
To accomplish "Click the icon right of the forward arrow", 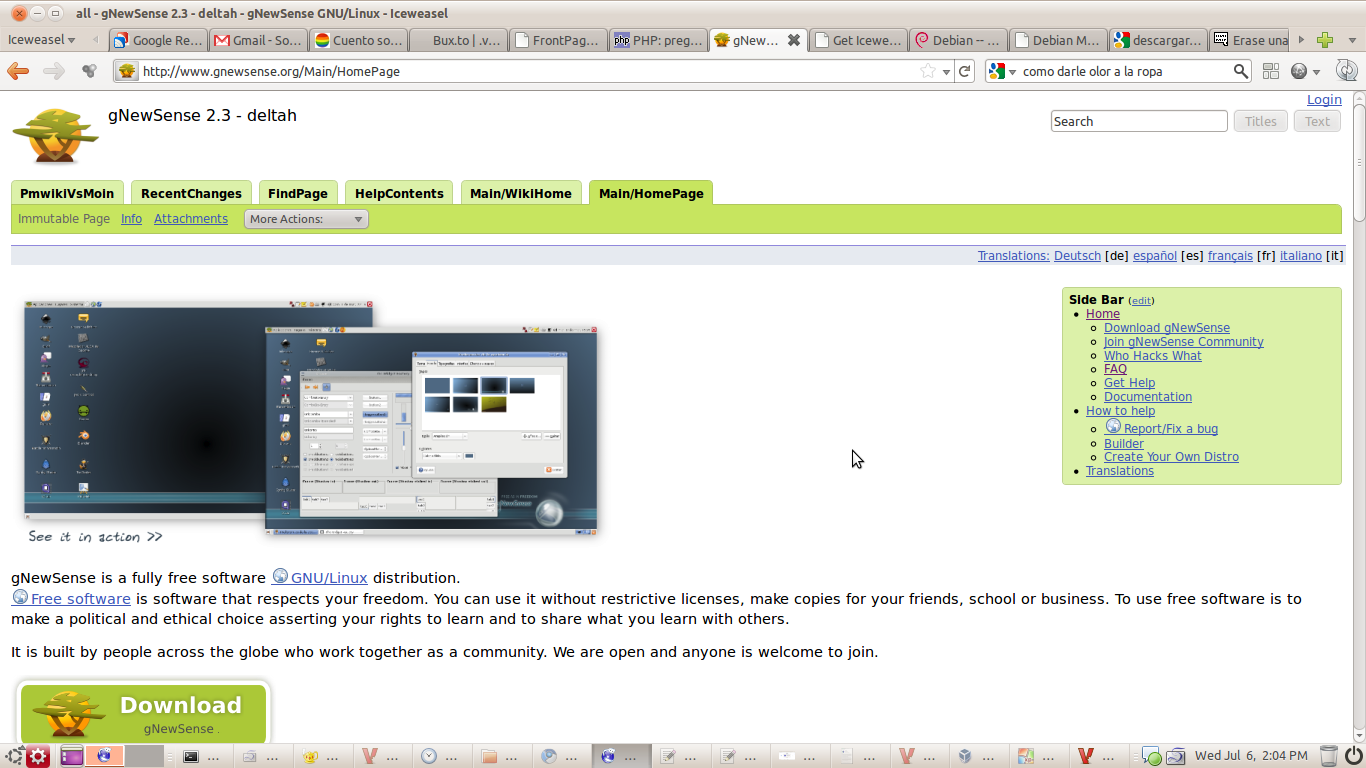I will click(89, 71).
